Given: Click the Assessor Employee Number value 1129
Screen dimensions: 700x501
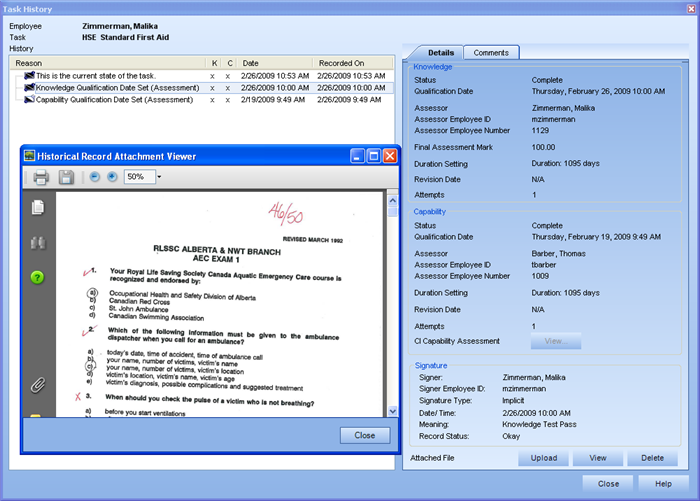Looking at the screenshot, I should pos(540,130).
